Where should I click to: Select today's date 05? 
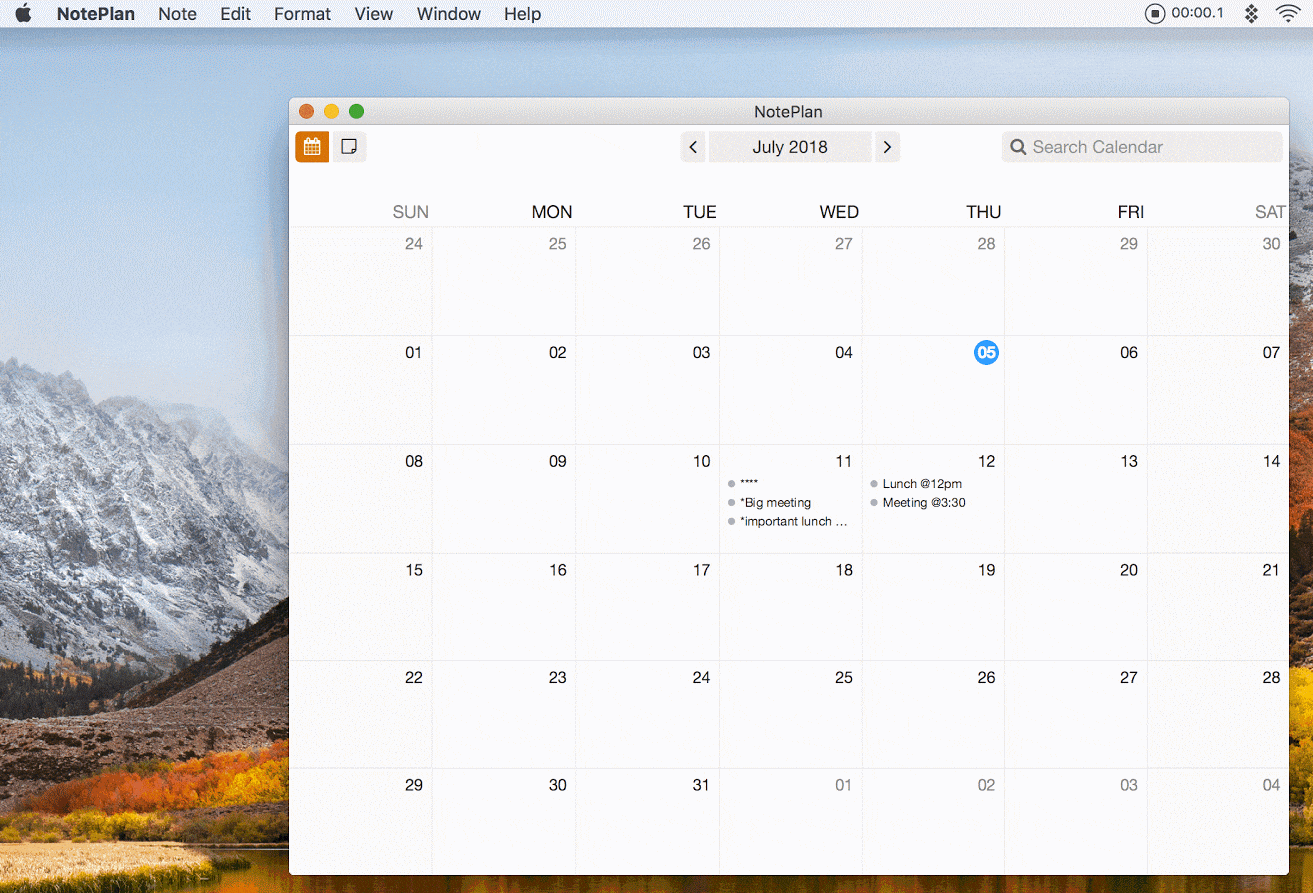[x=986, y=352]
